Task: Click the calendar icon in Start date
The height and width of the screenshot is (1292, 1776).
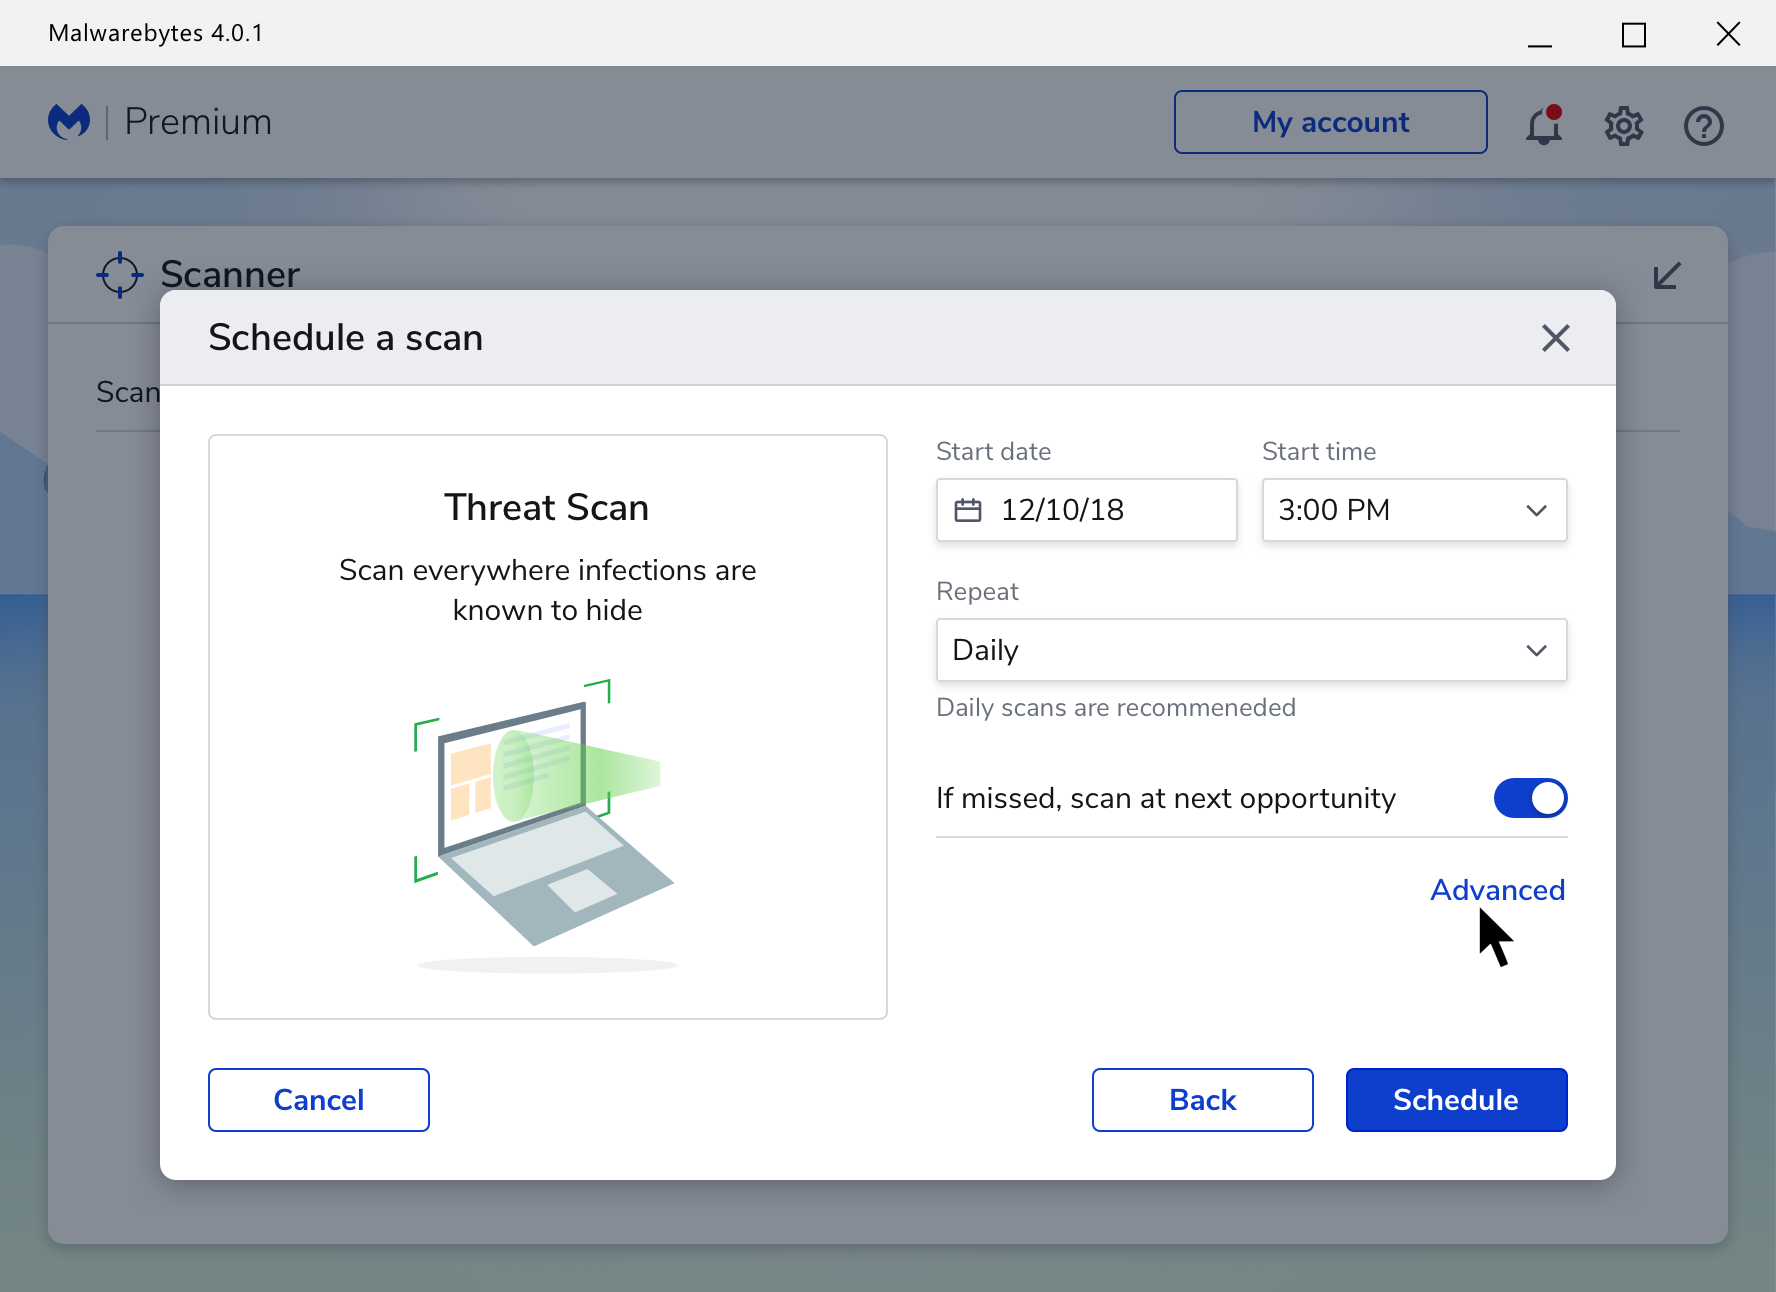Action: 968,510
